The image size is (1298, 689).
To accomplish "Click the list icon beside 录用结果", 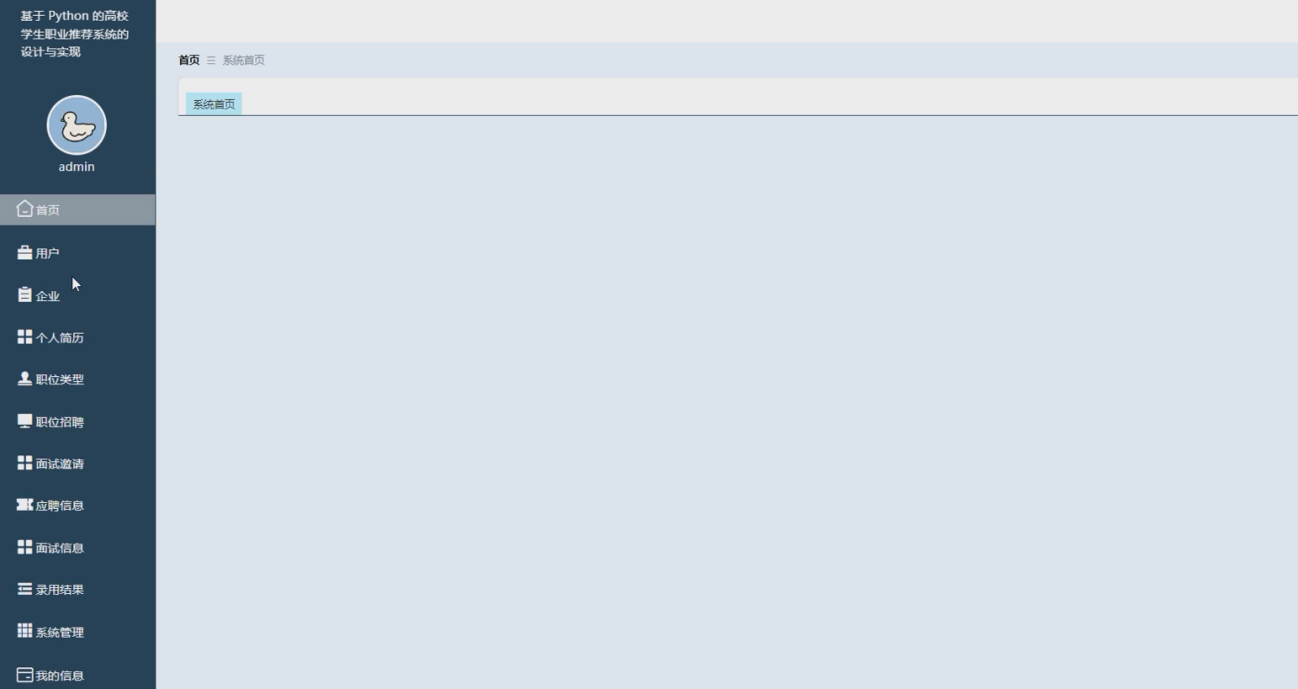I will tap(25, 589).
